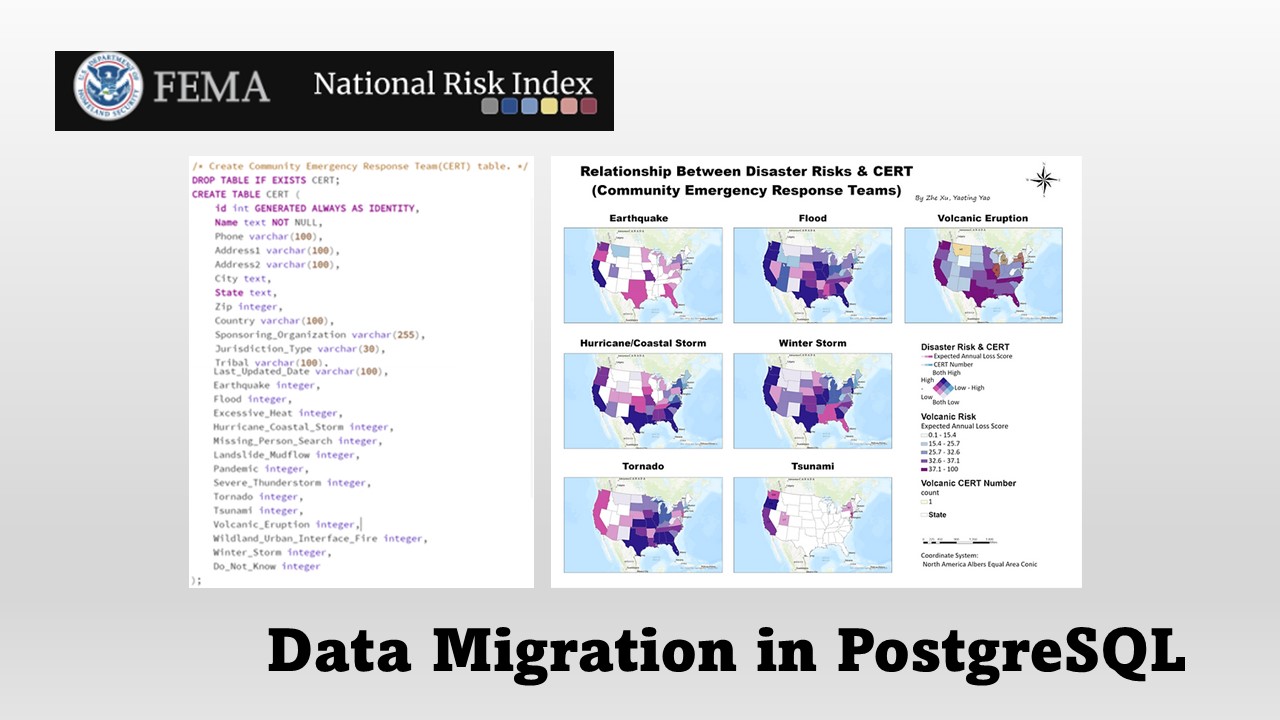1280x720 pixels.
Task: Click the 0.1 - 15.4 legend color box
Action: [924, 435]
